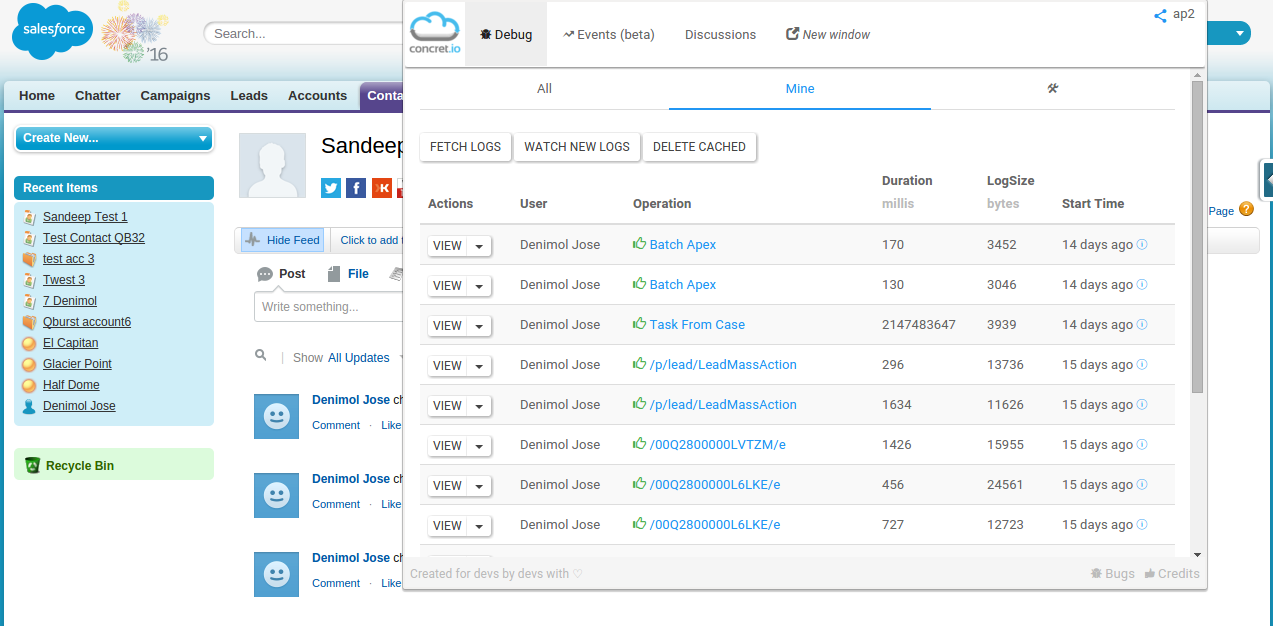This screenshot has width=1273, height=626.
Task: Expand VIEW dropdown arrow in 456 millis row
Action: [480, 485]
